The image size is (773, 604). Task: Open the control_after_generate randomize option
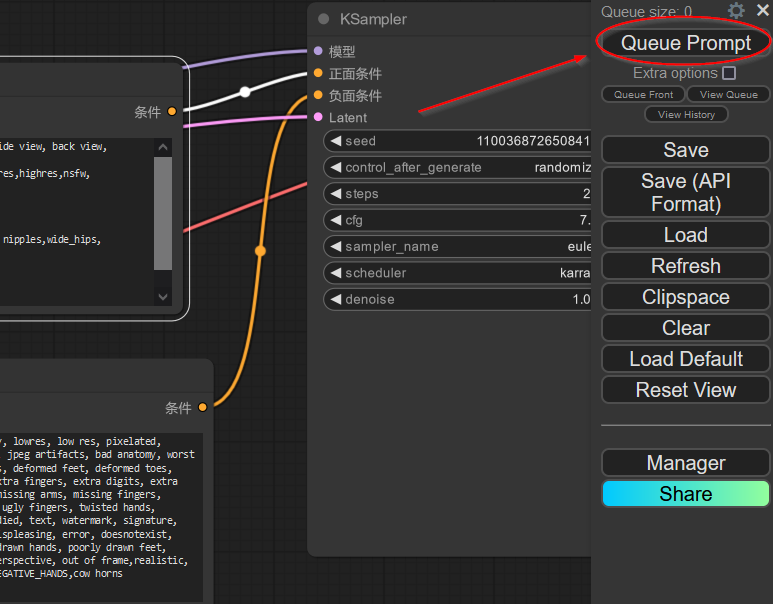coord(457,167)
